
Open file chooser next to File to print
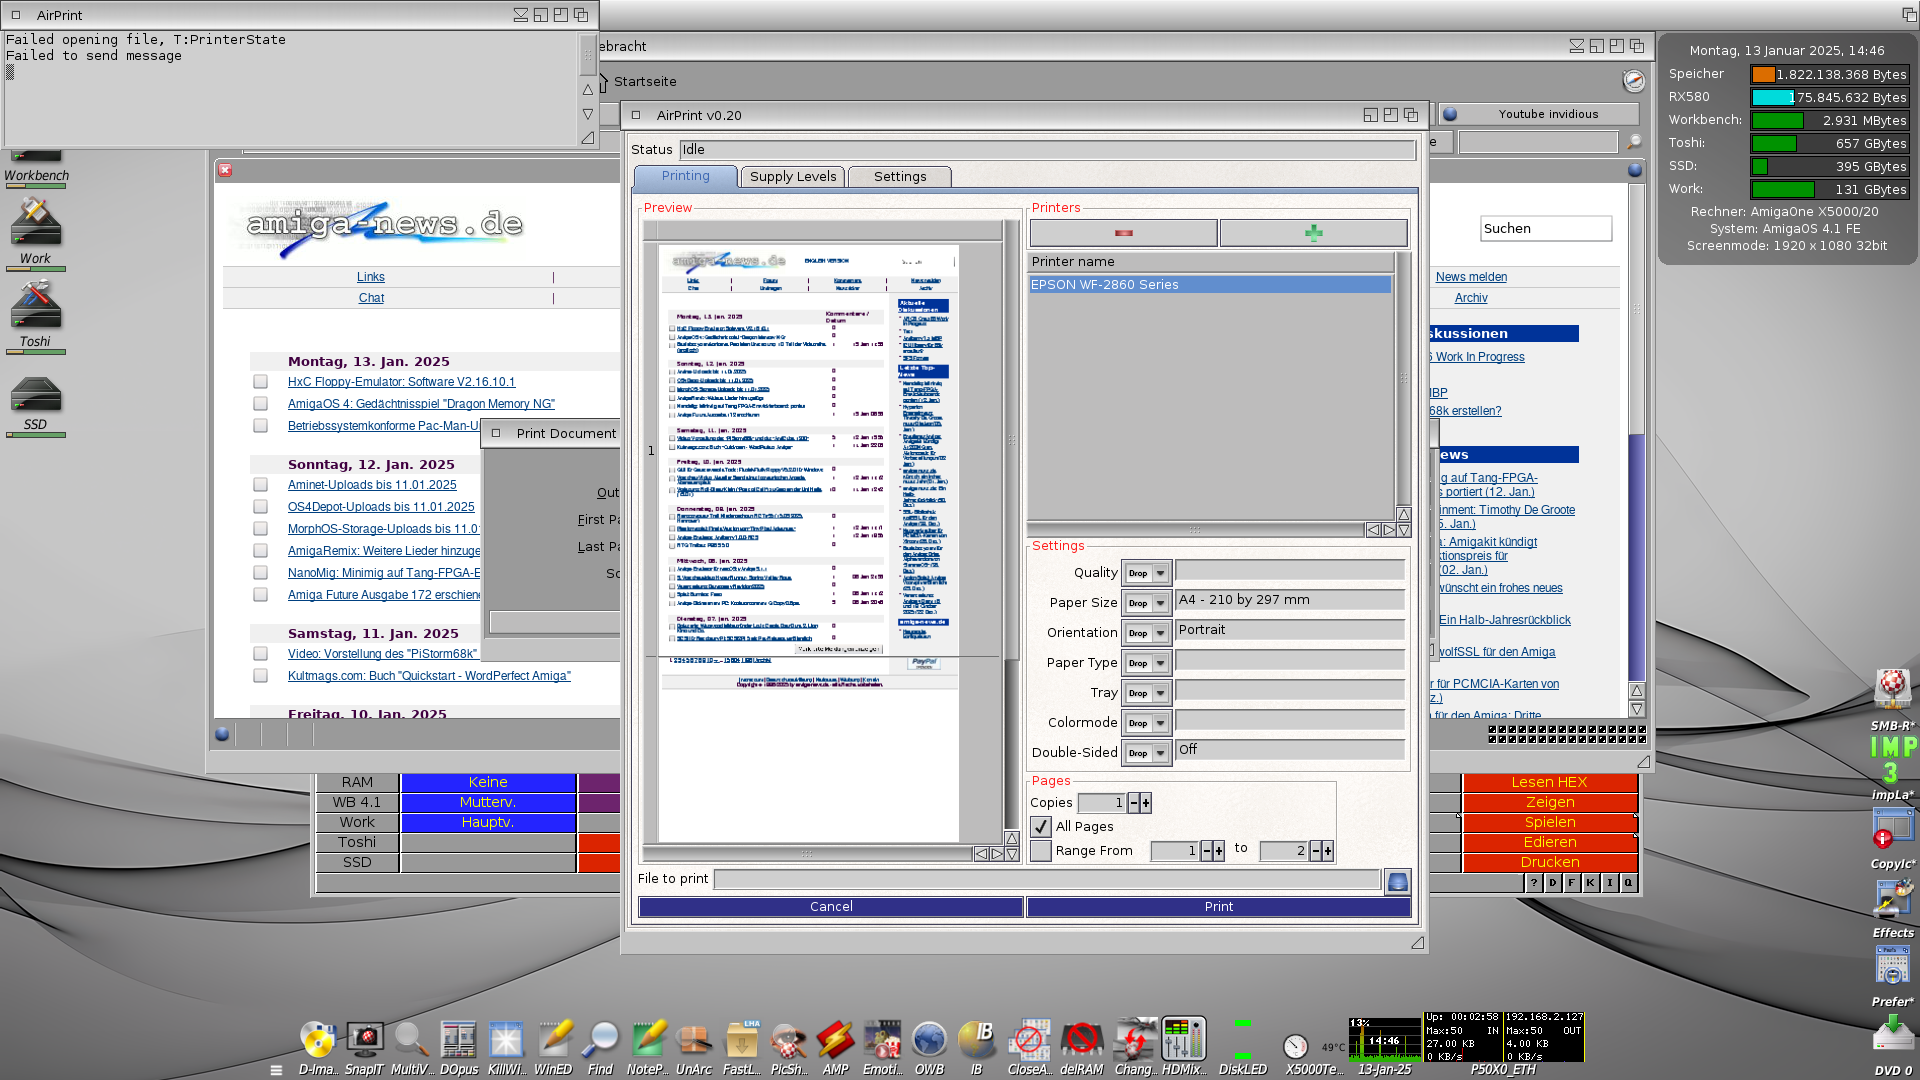[1397, 881]
